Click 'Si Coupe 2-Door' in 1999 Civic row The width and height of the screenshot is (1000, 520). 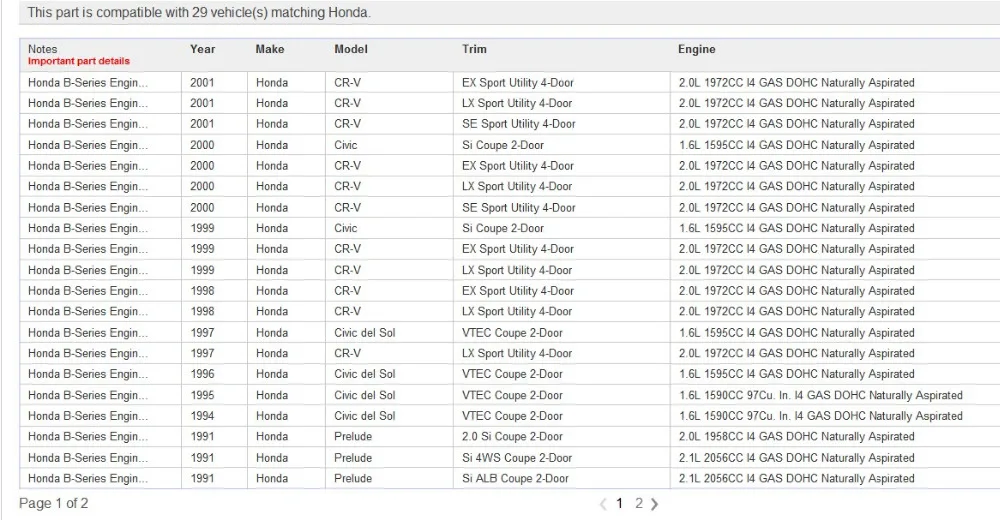click(503, 228)
